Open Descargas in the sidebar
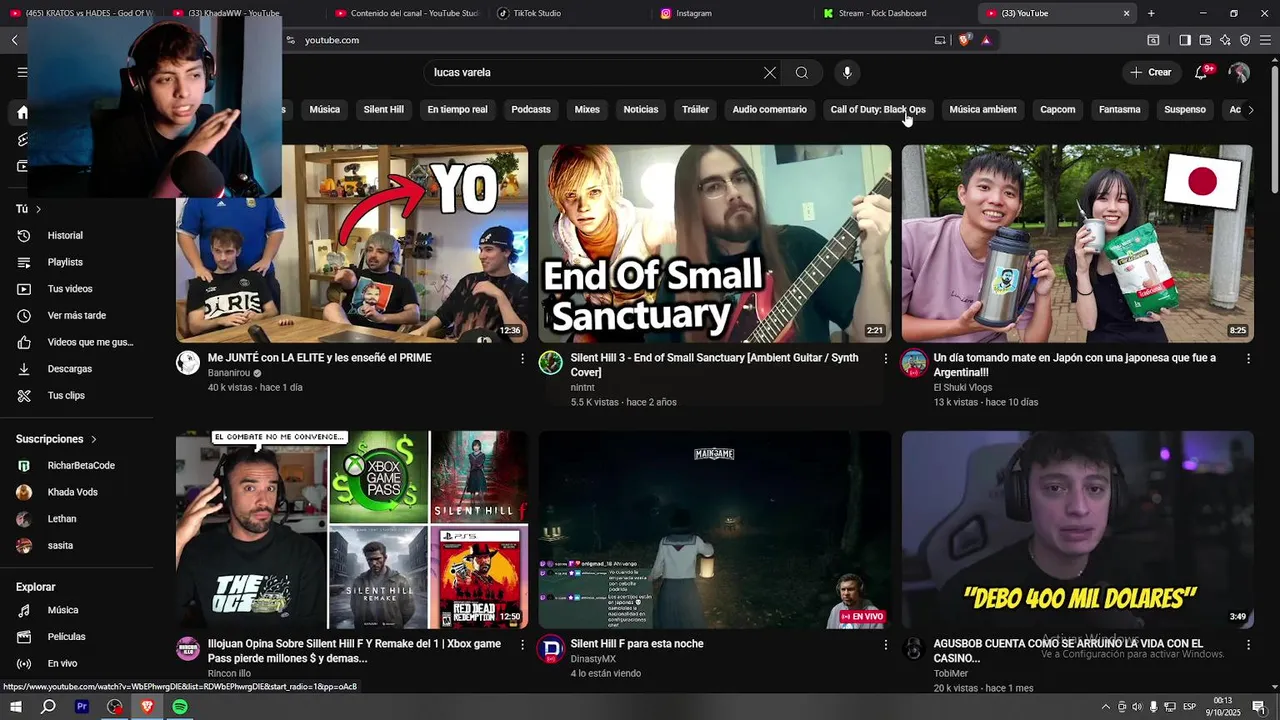Screen dimensions: 1280x720 click(69, 369)
